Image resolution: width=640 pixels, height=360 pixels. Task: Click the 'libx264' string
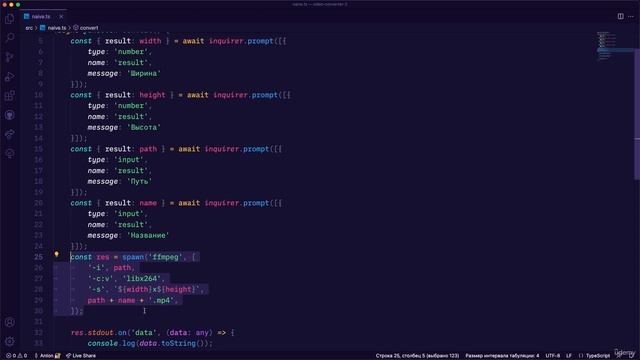142,278
